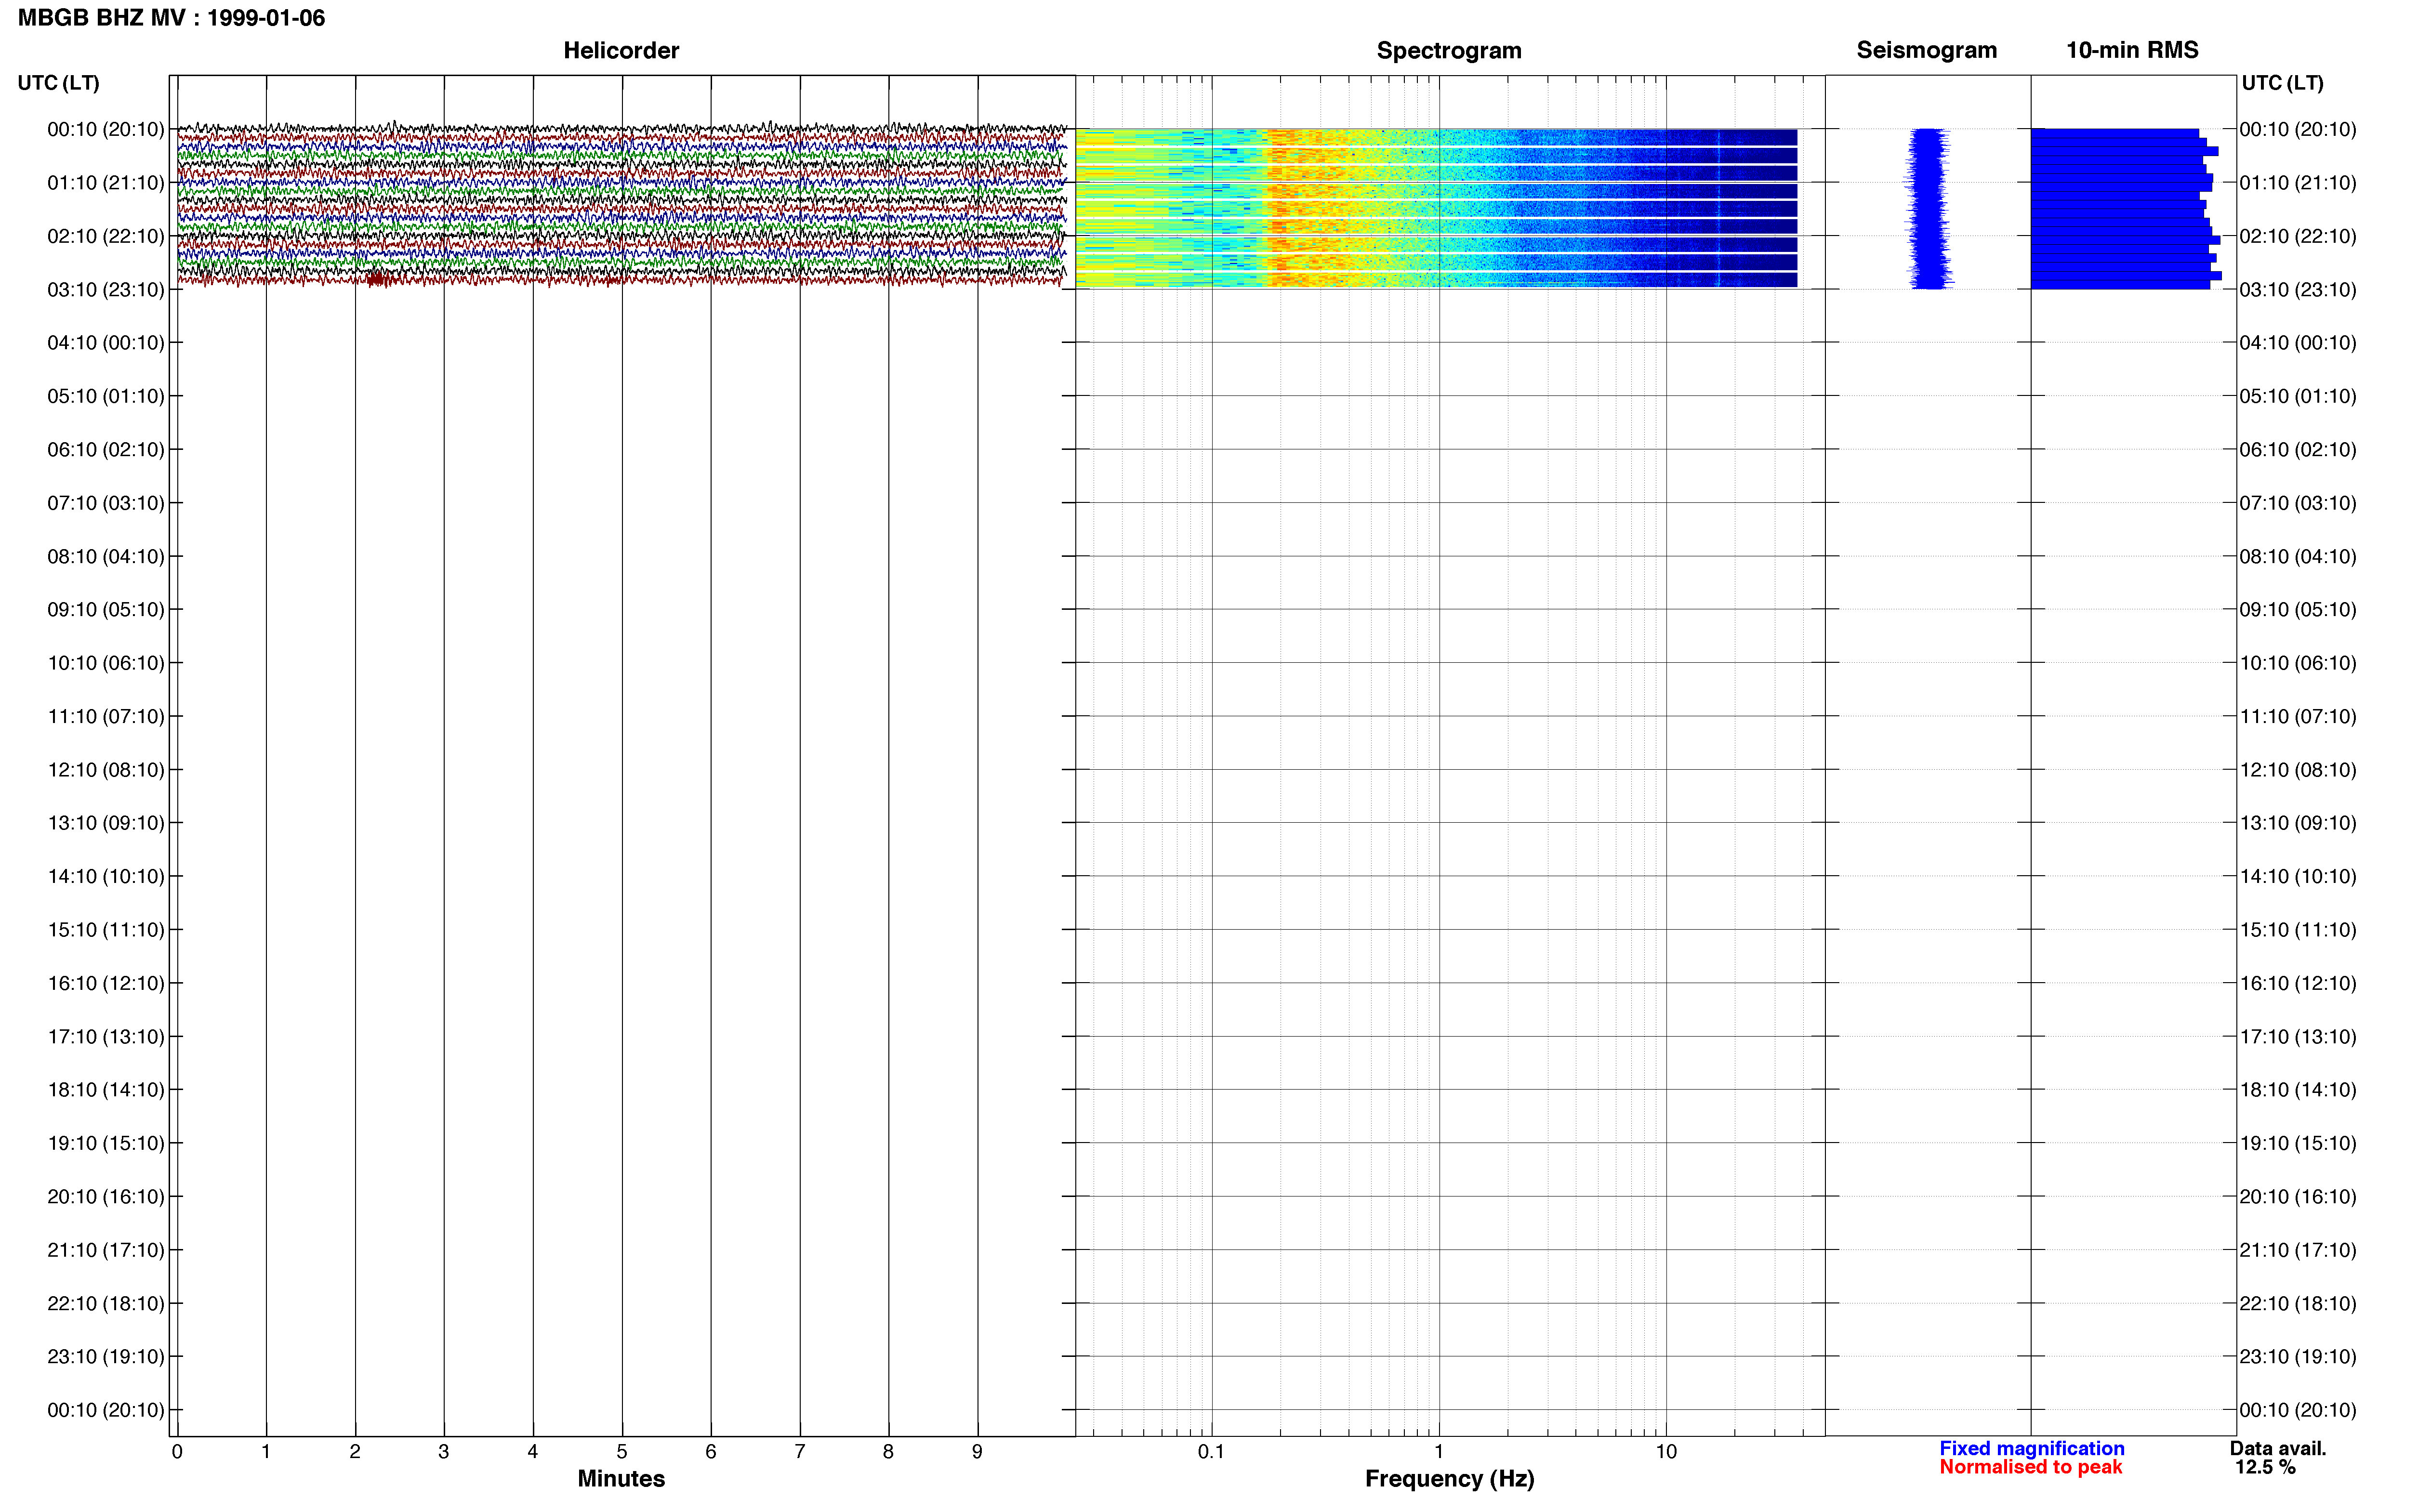The width and height of the screenshot is (2418, 1512).
Task: Click right-axis time label 23:10 (19:10)
Action: point(2298,1357)
